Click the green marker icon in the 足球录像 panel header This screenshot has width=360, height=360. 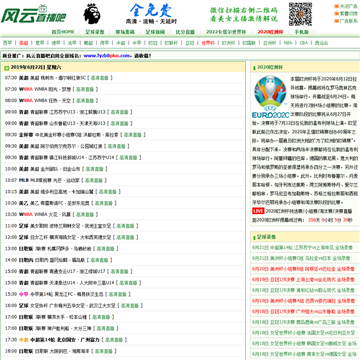[255, 238]
